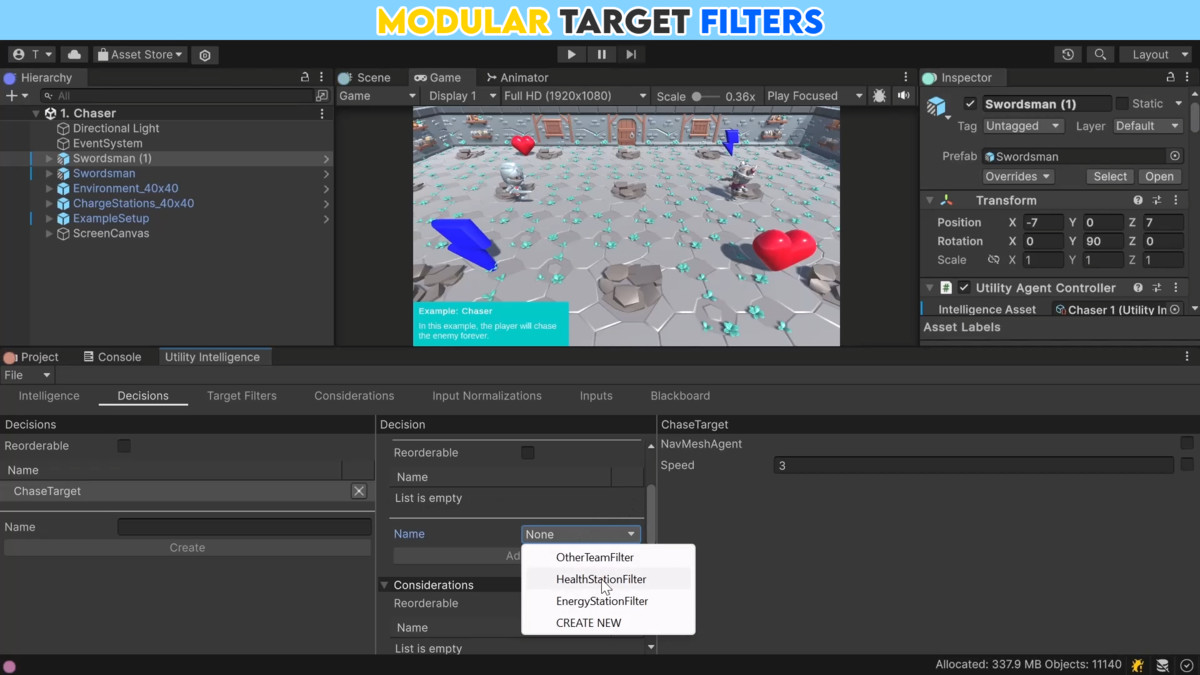Open the Undo History icon
Viewport: 1200px width, 675px height.
tap(1069, 55)
